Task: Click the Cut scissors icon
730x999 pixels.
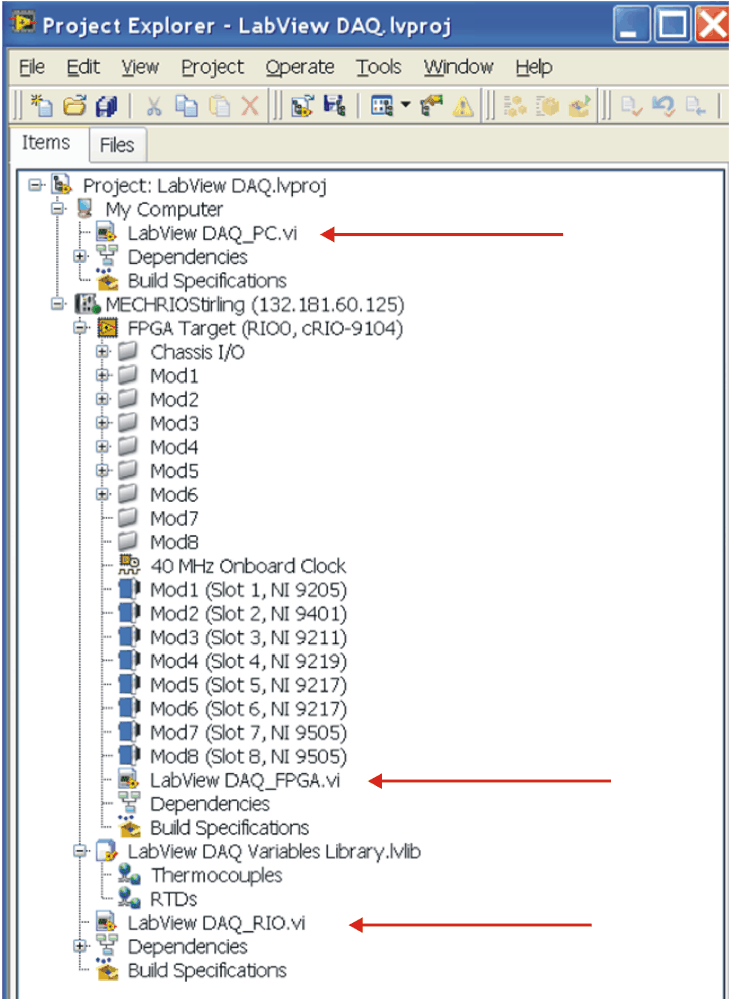Action: coord(153,105)
